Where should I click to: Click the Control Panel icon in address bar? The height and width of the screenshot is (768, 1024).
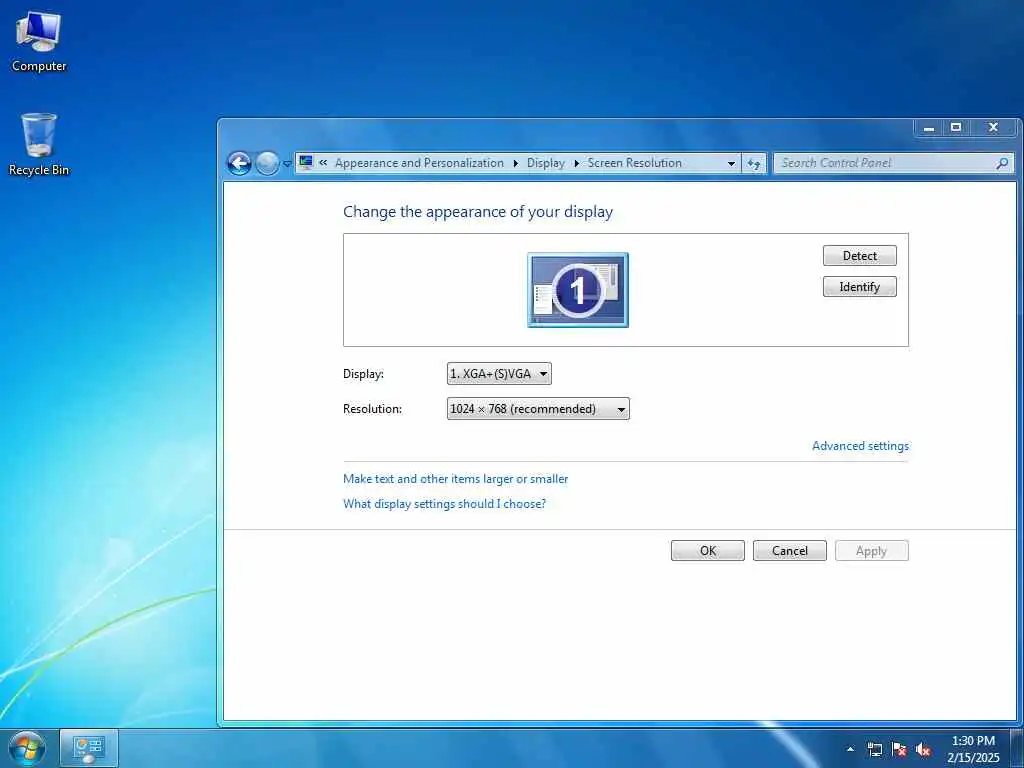[306, 163]
